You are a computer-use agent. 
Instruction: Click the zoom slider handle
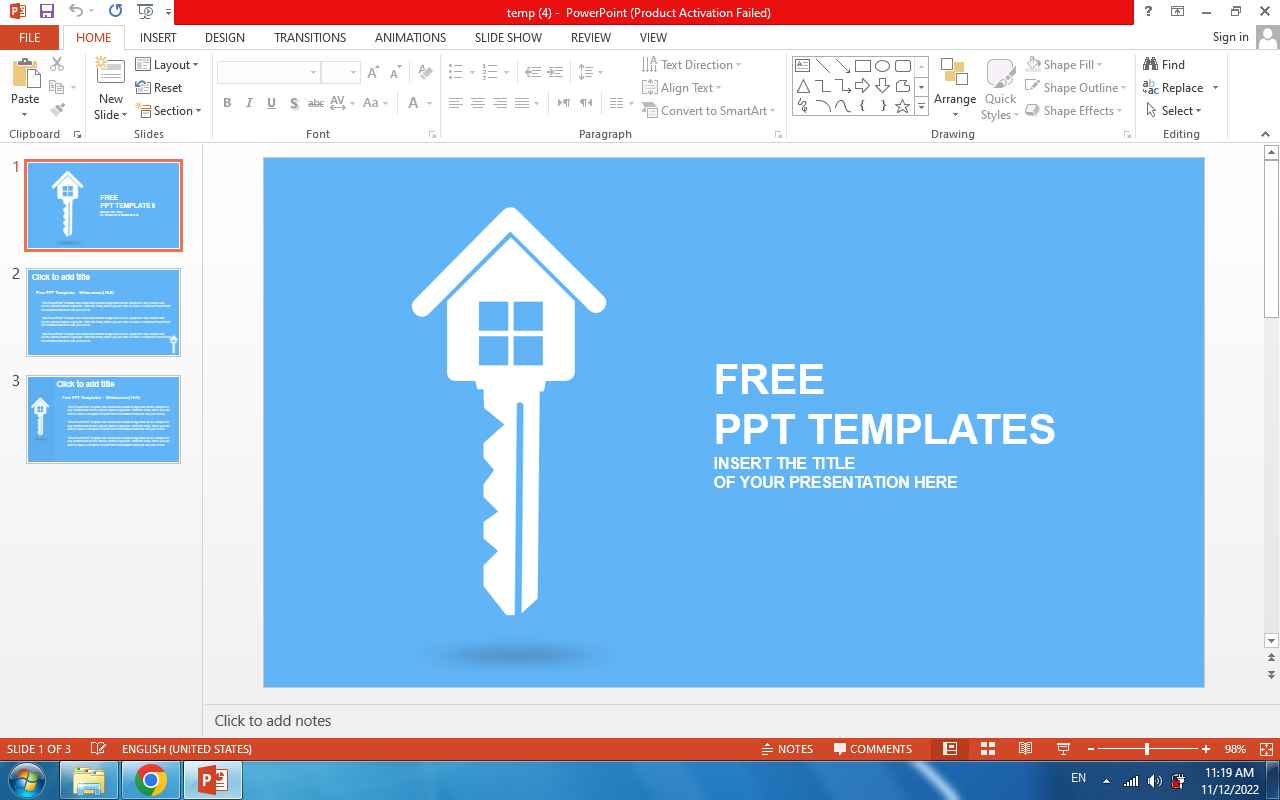pos(1147,749)
